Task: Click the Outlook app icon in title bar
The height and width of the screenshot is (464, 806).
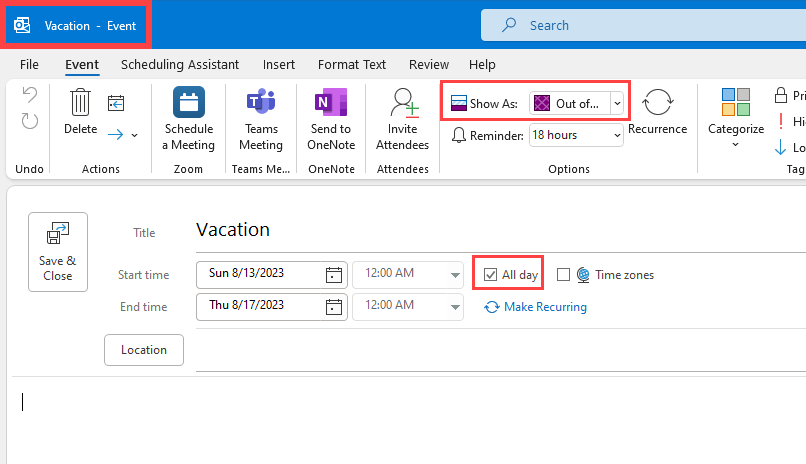Action: click(22, 25)
